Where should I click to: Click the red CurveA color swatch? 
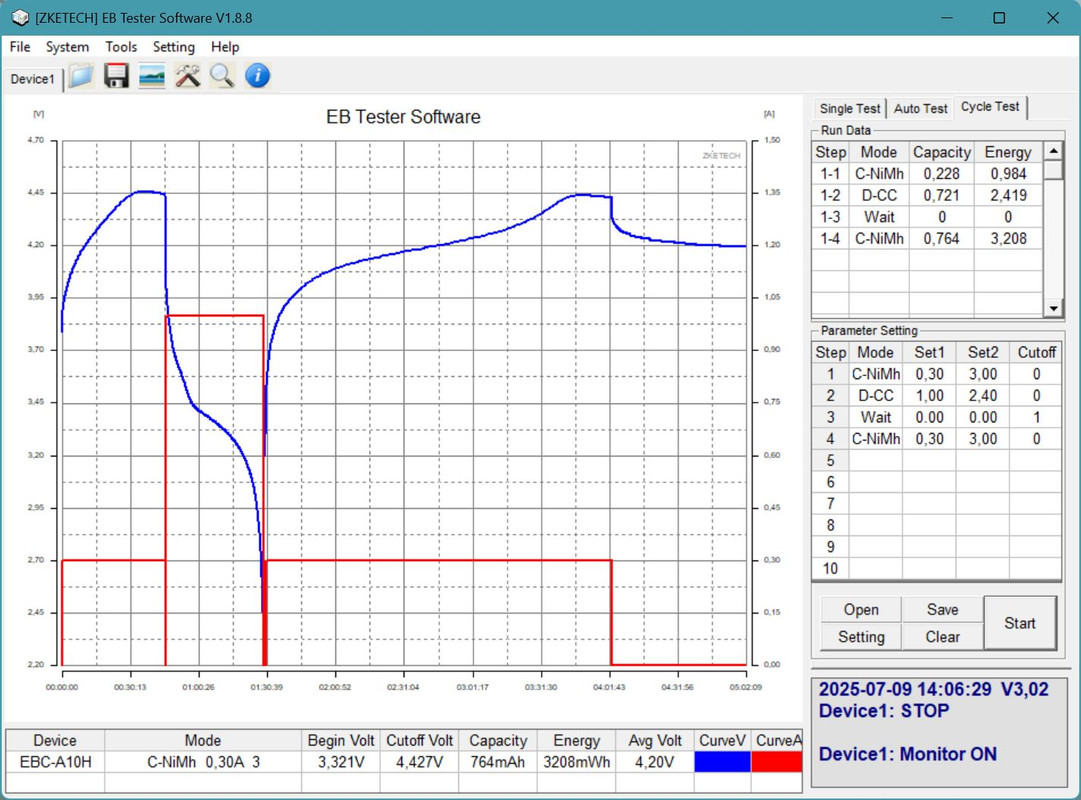pos(777,762)
